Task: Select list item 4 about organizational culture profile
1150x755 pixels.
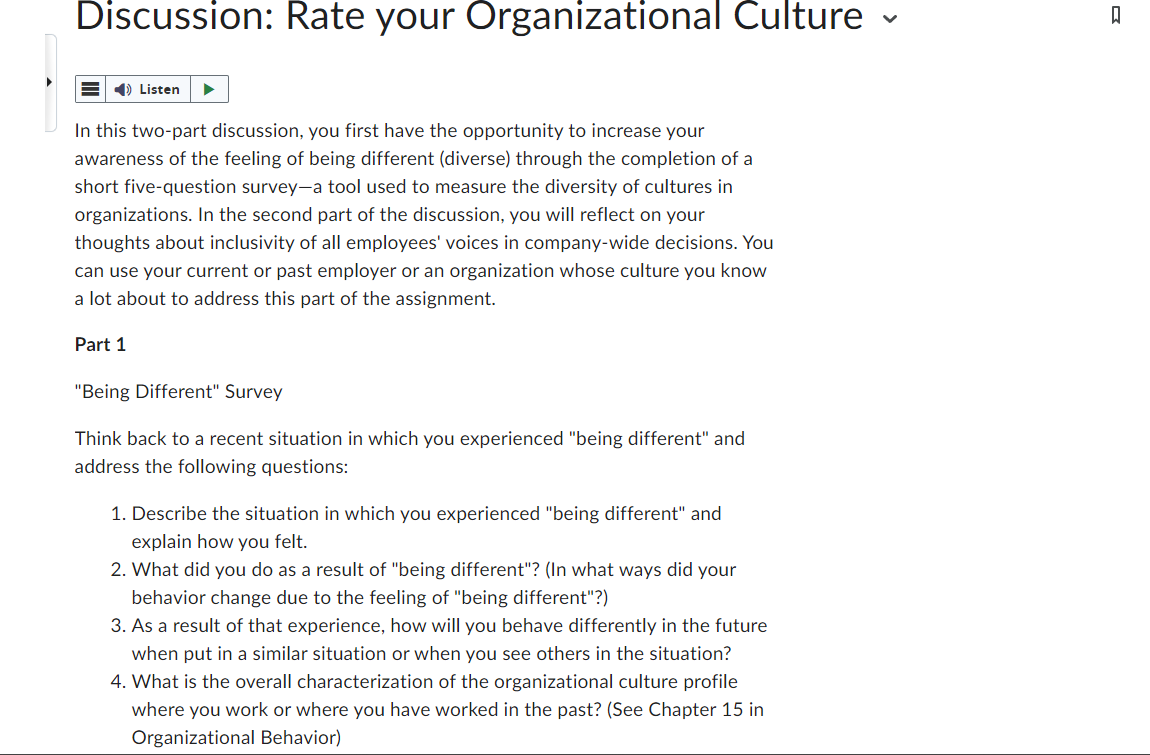Action: (447, 710)
